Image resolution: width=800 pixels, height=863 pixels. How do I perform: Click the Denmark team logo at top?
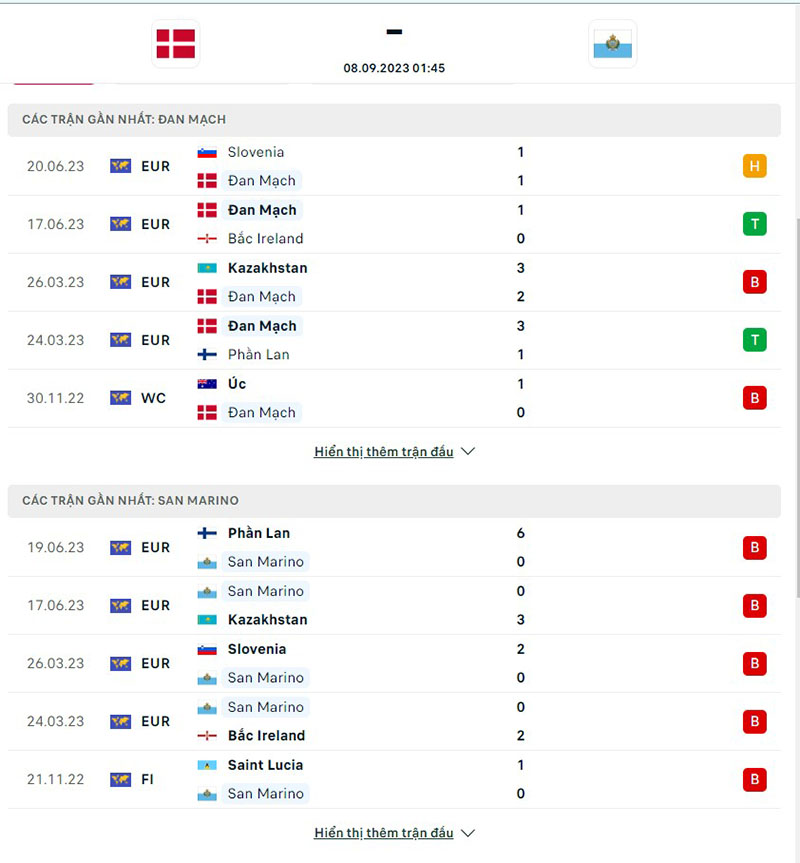pos(175,43)
